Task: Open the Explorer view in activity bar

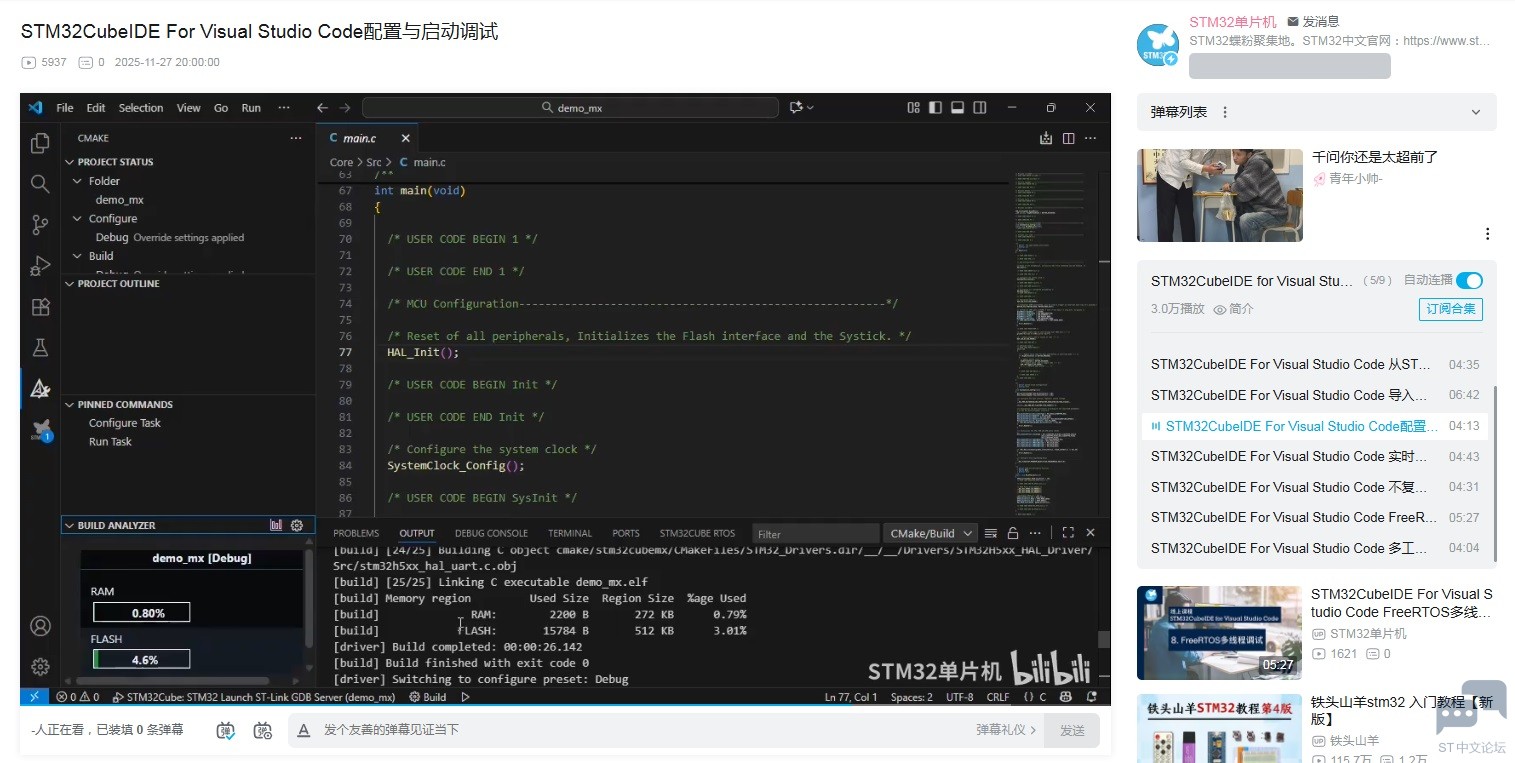Action: pyautogui.click(x=40, y=143)
